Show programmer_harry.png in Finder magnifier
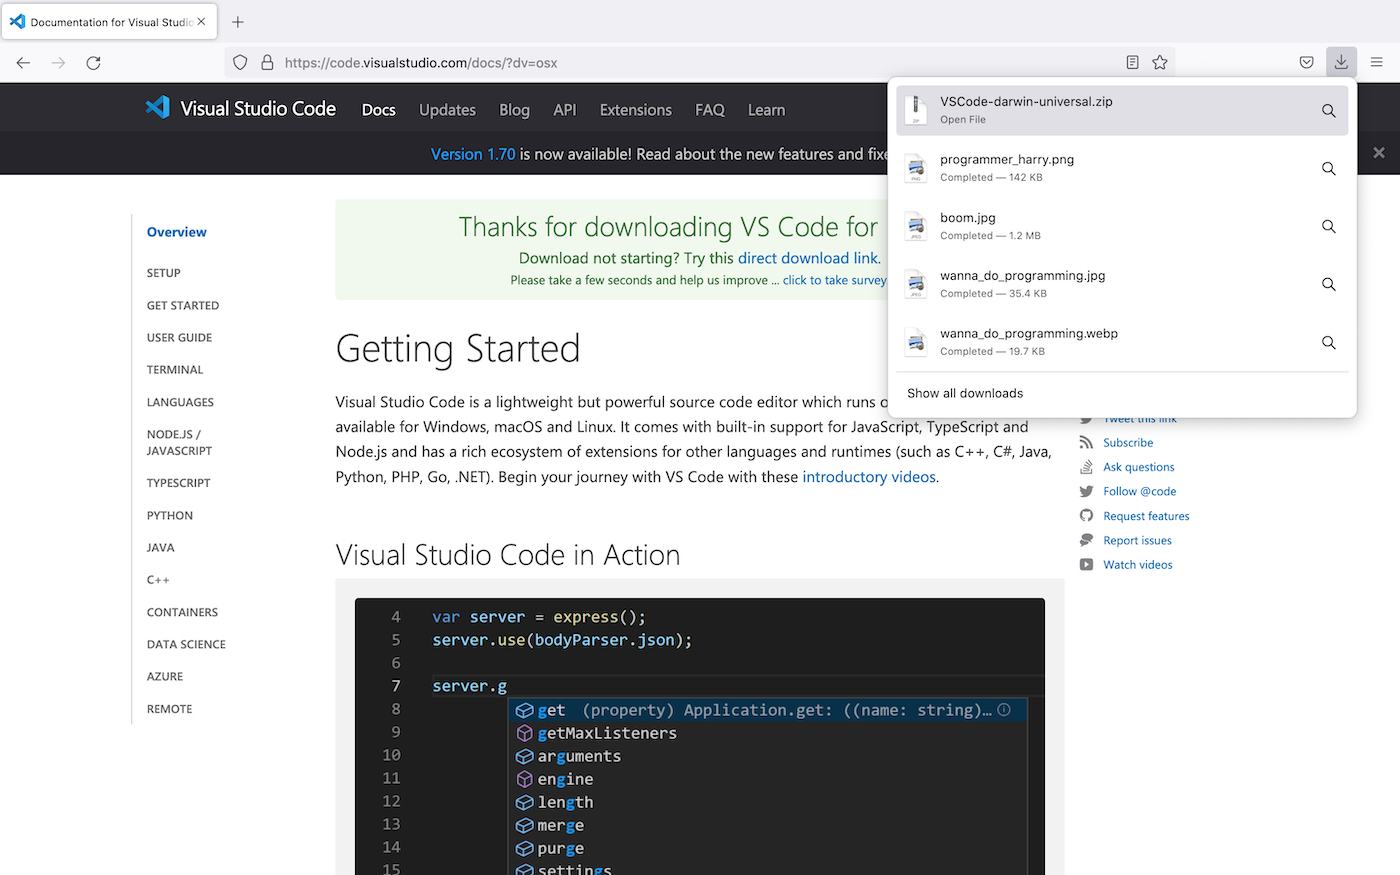 (1329, 169)
